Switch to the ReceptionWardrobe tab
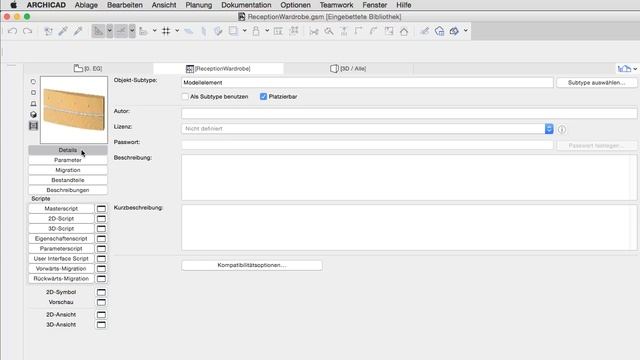Image resolution: width=640 pixels, height=360 pixels. coord(218,69)
